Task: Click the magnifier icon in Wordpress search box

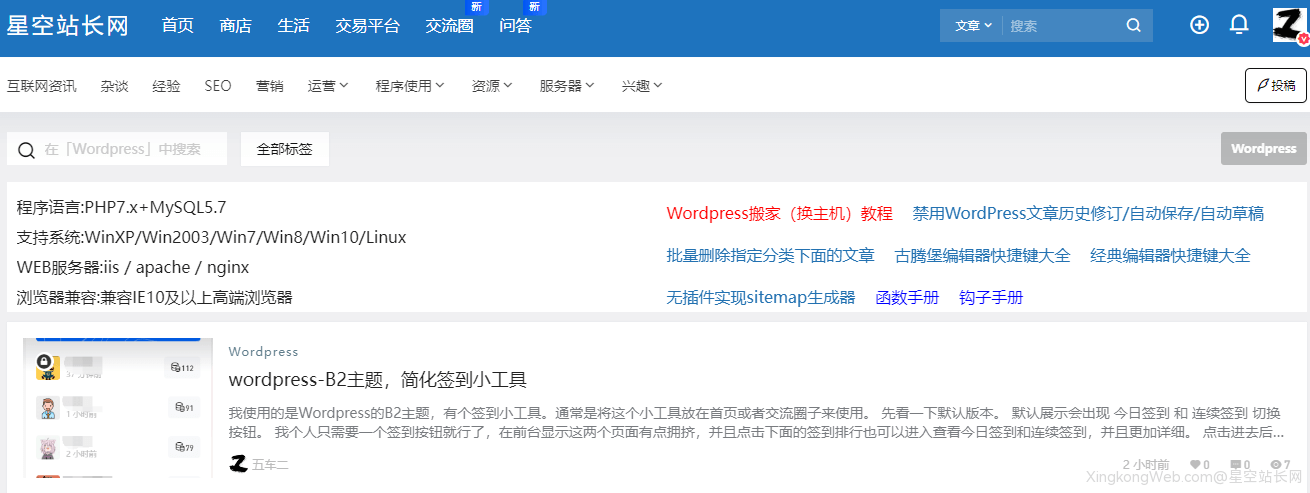Action: click(26, 149)
